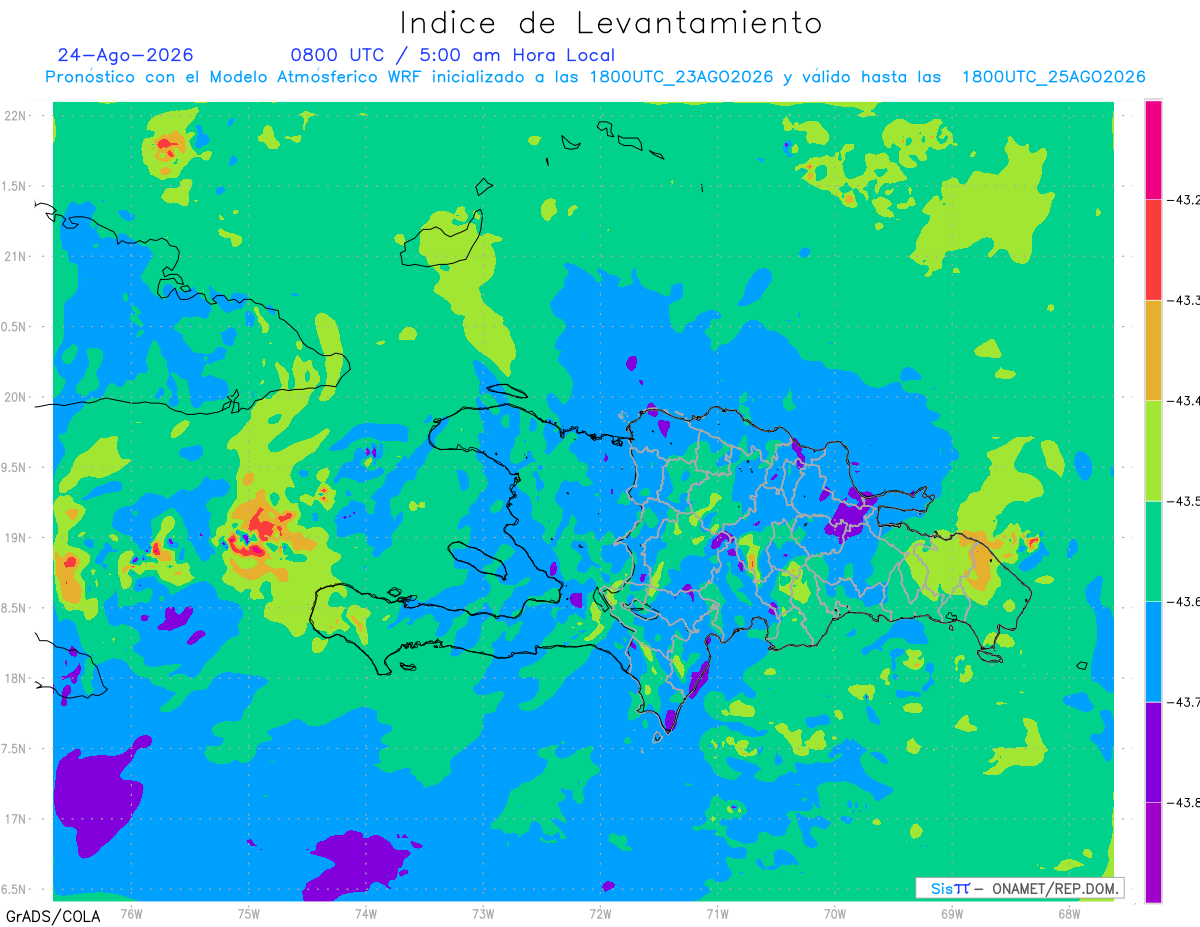Image resolution: width=1200 pixels, height=927 pixels.
Task: Click the title "Indice de Levantamiento"
Action: [x=611, y=22]
